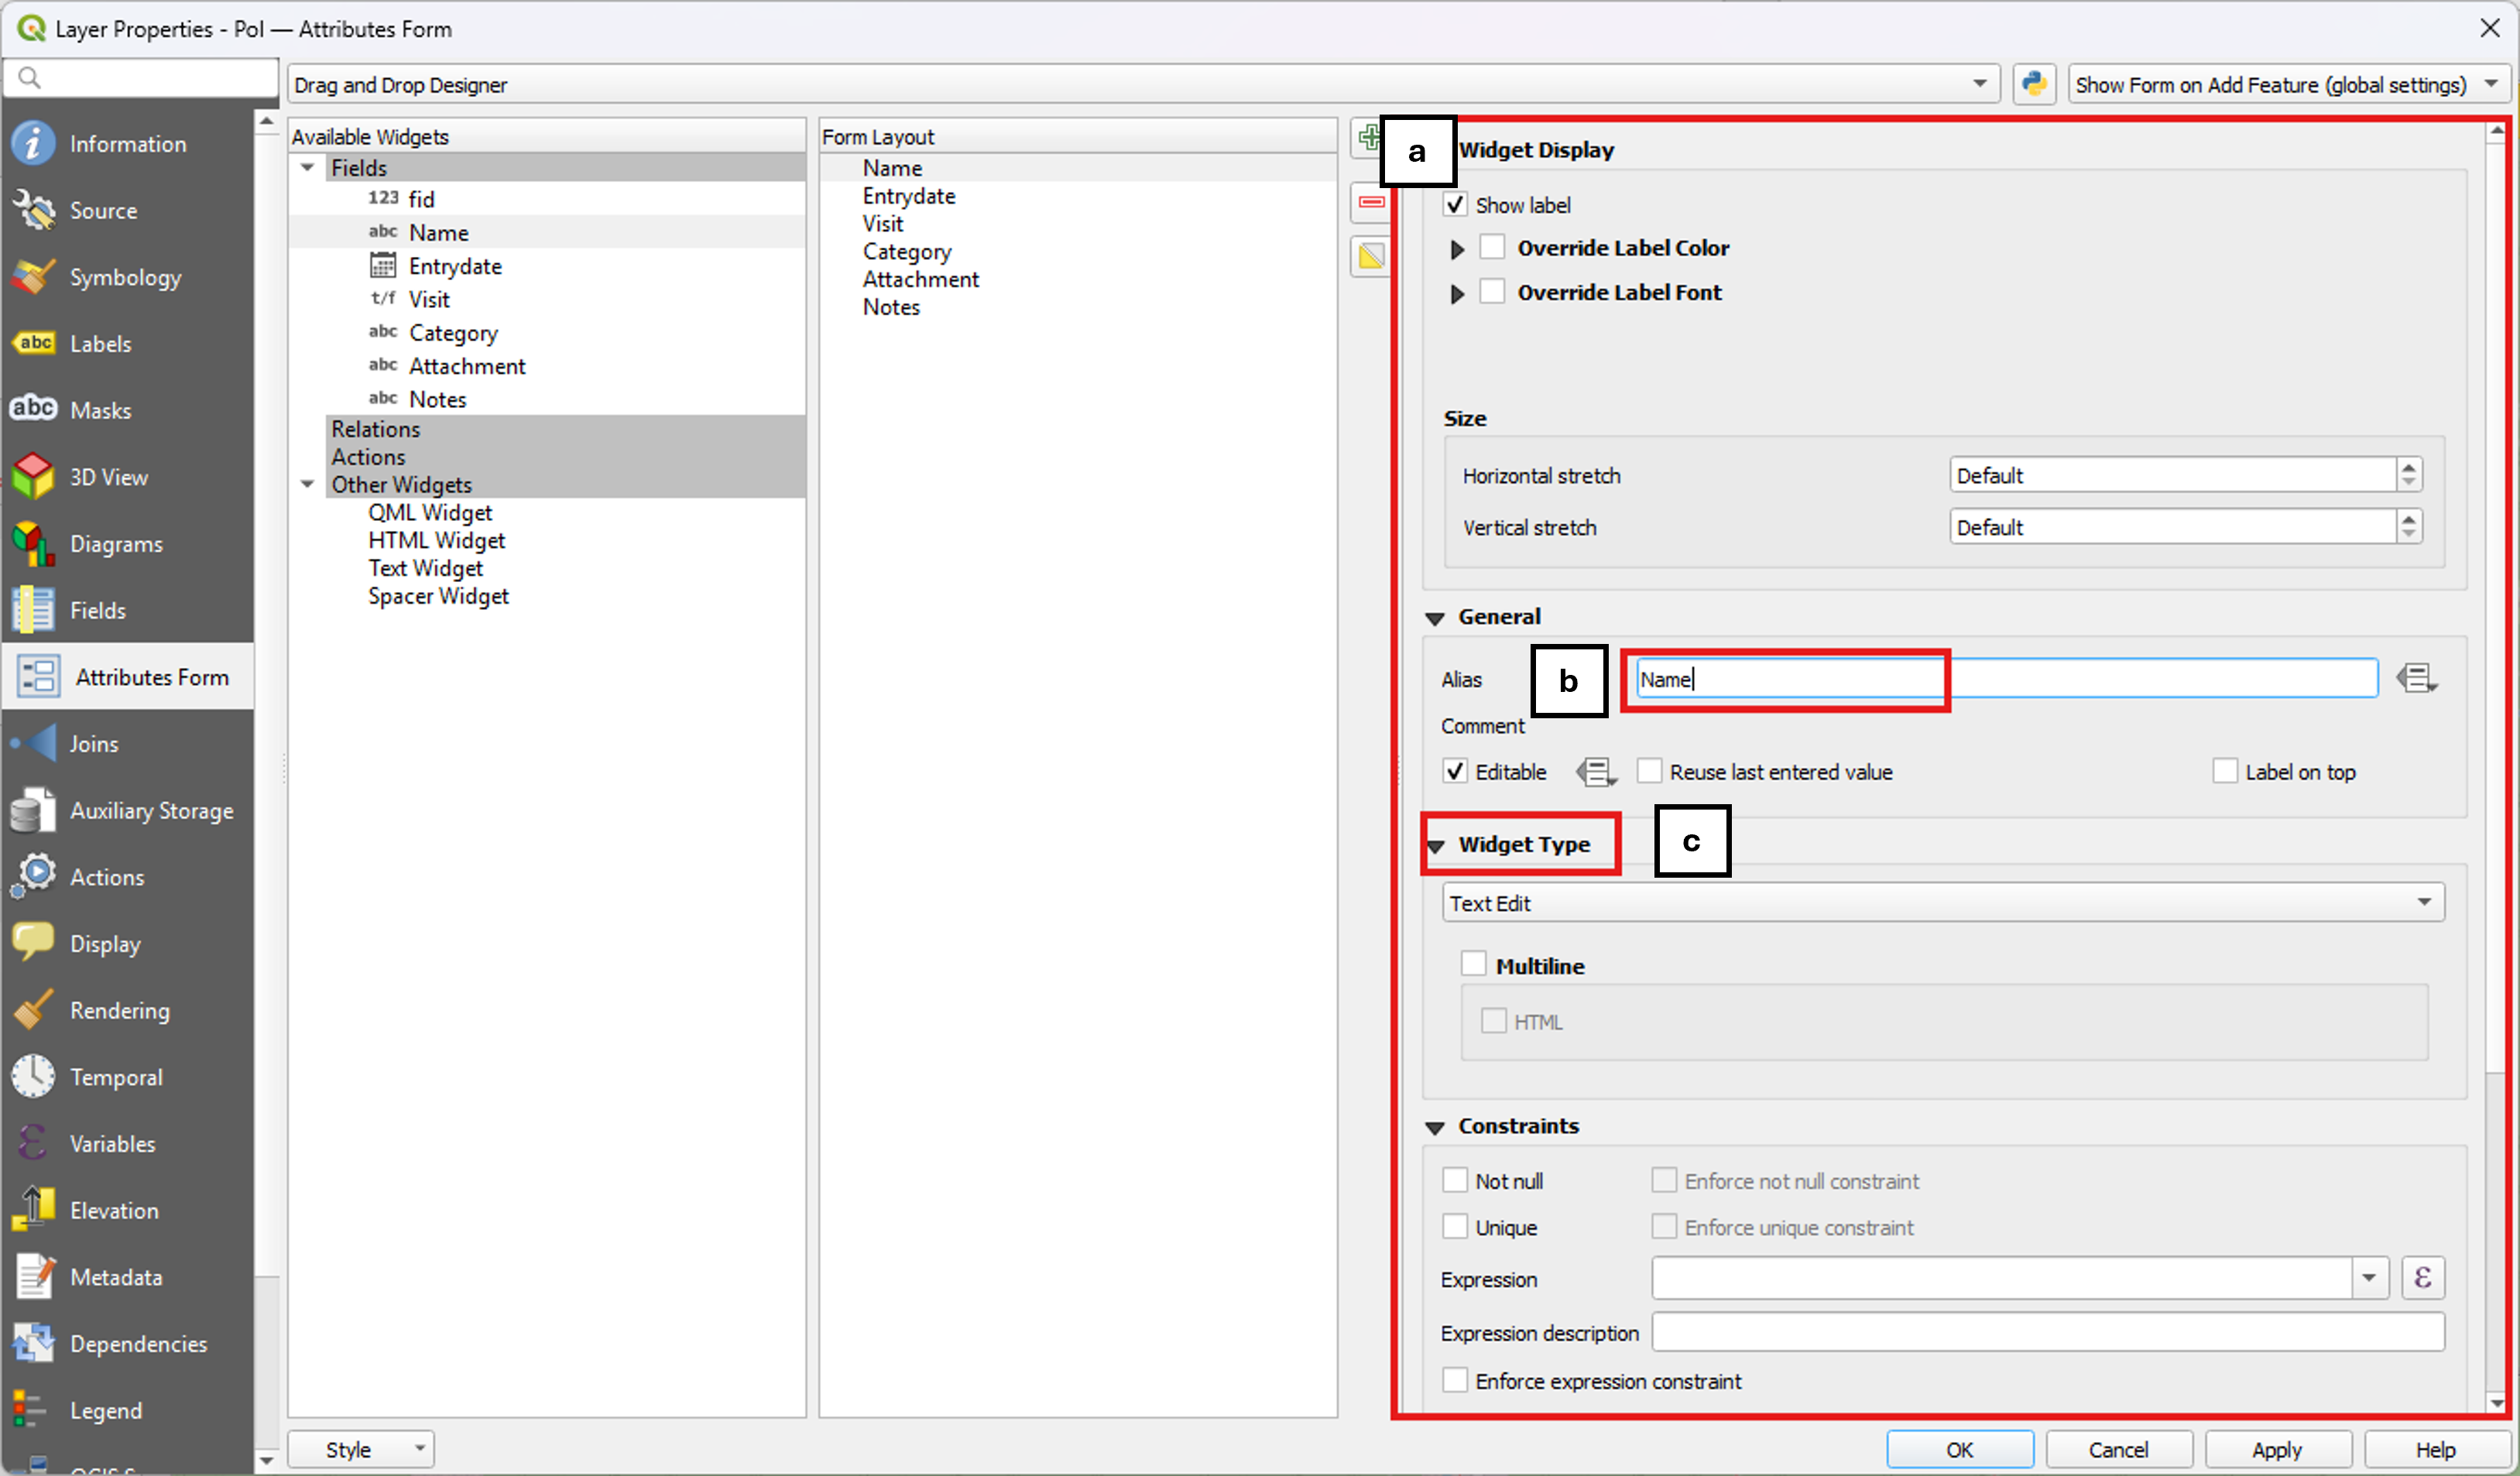
Task: Open the data-defined override next to Alias
Action: [x=2416, y=679]
